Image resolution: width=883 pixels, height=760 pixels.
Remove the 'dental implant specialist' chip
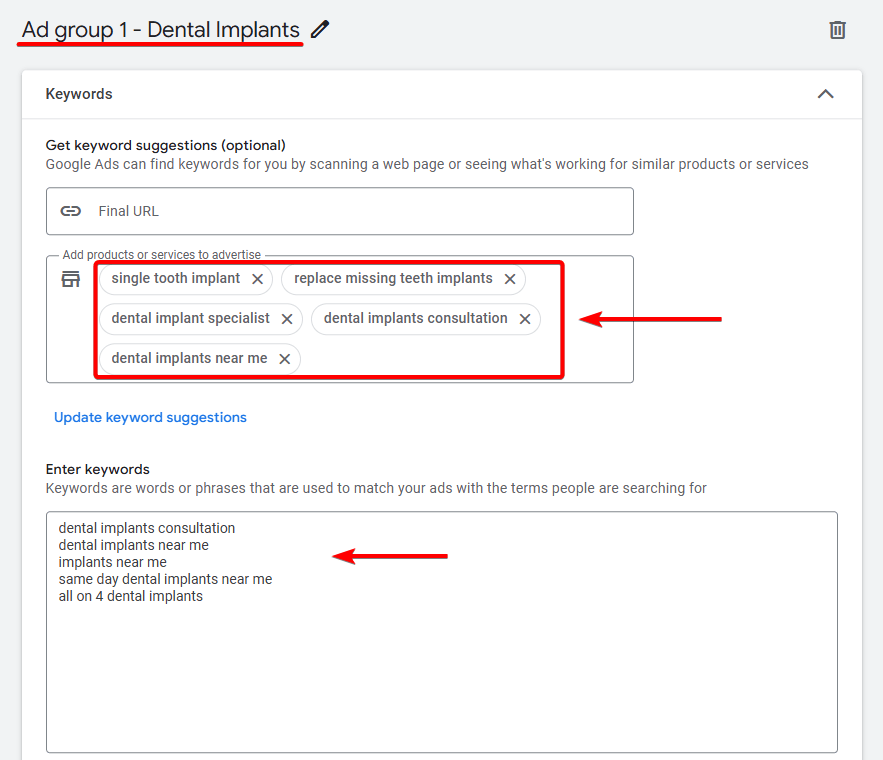287,319
